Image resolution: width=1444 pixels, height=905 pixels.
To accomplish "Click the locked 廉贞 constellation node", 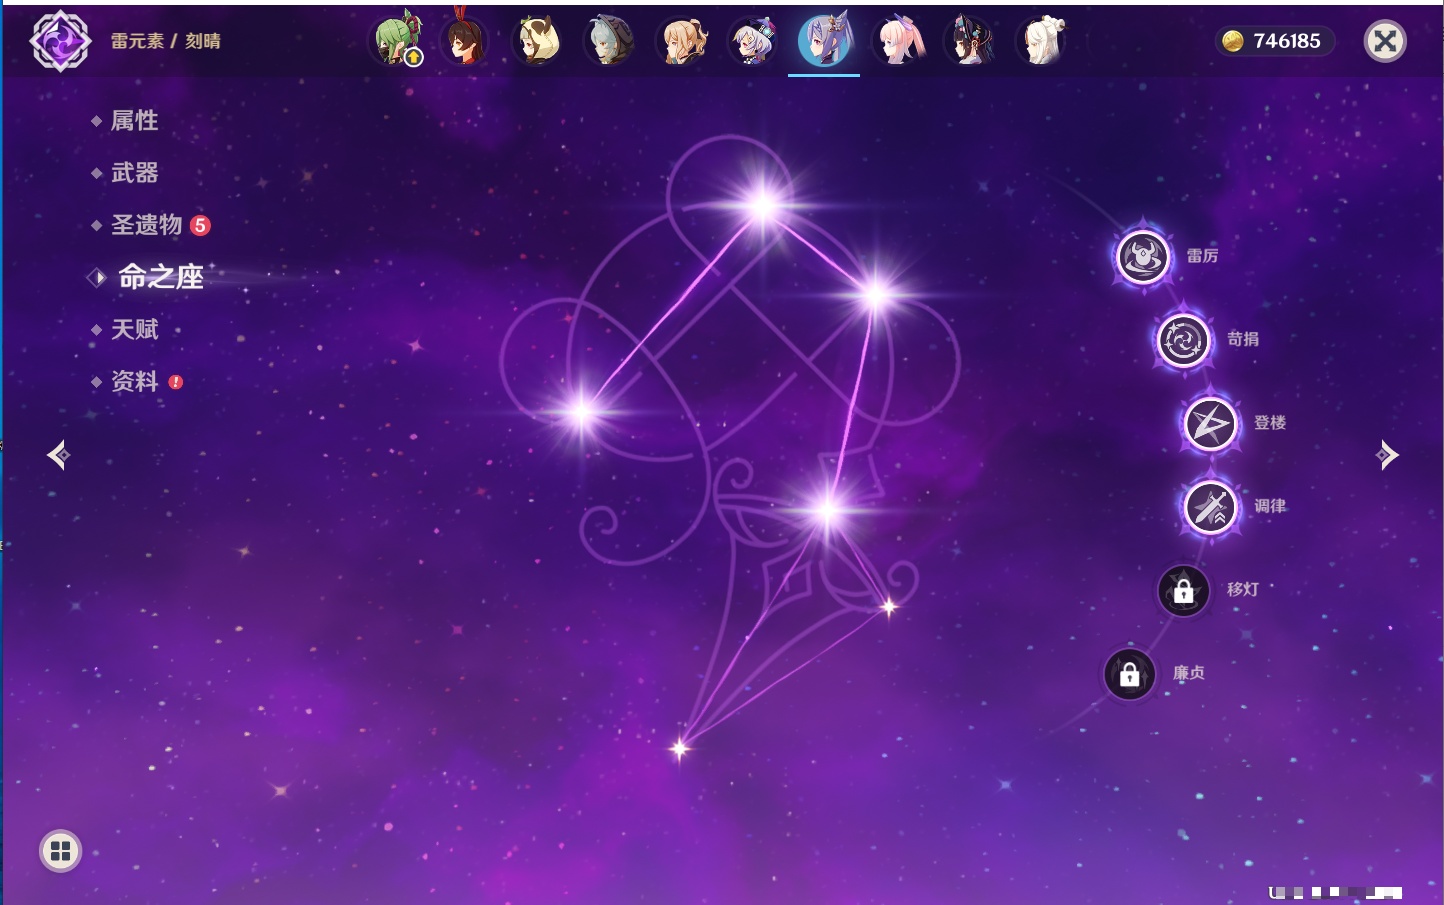I will click(x=1130, y=674).
